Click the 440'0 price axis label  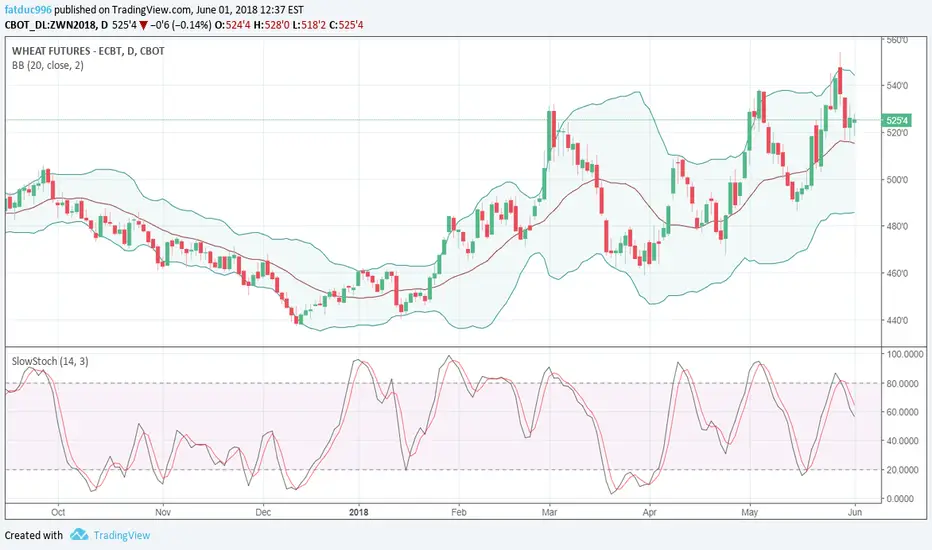pyautogui.click(x=897, y=320)
